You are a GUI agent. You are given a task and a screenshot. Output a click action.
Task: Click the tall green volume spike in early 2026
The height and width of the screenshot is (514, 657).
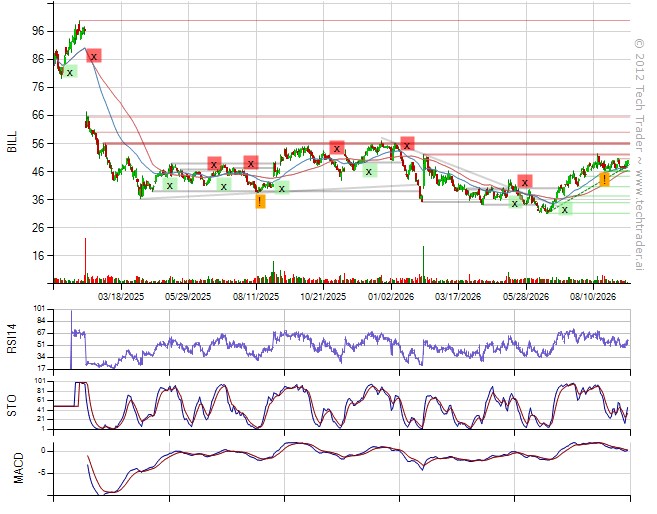(x=423, y=262)
